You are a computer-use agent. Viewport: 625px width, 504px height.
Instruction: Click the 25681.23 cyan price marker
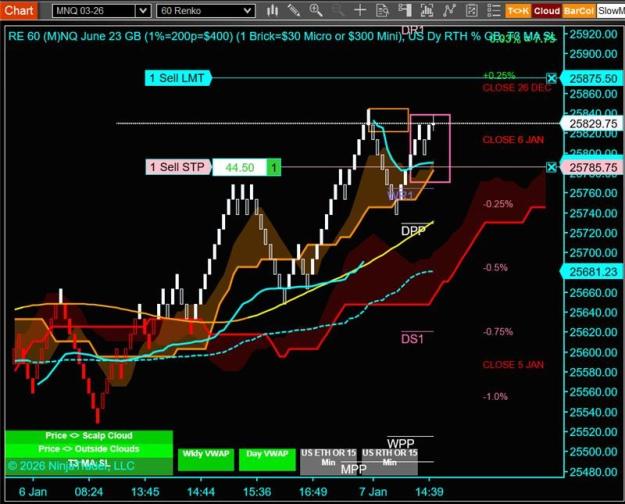(592, 272)
